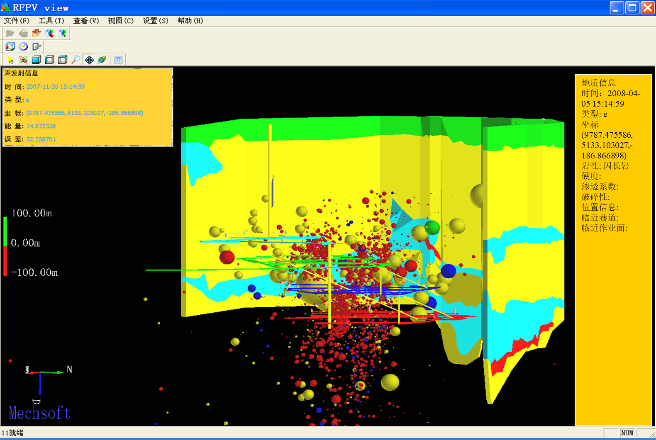Click the clock icon in second toolbar row
The width and height of the screenshot is (656, 440).
pos(23,46)
